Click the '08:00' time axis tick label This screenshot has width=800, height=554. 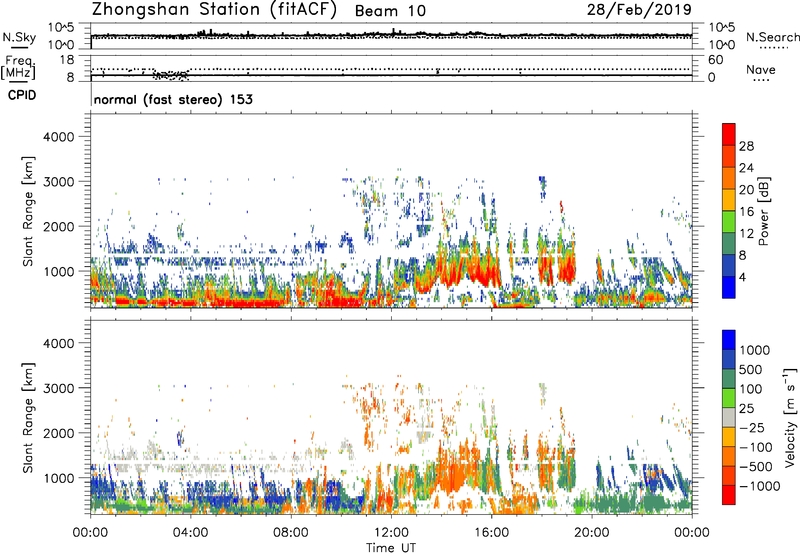[290, 533]
